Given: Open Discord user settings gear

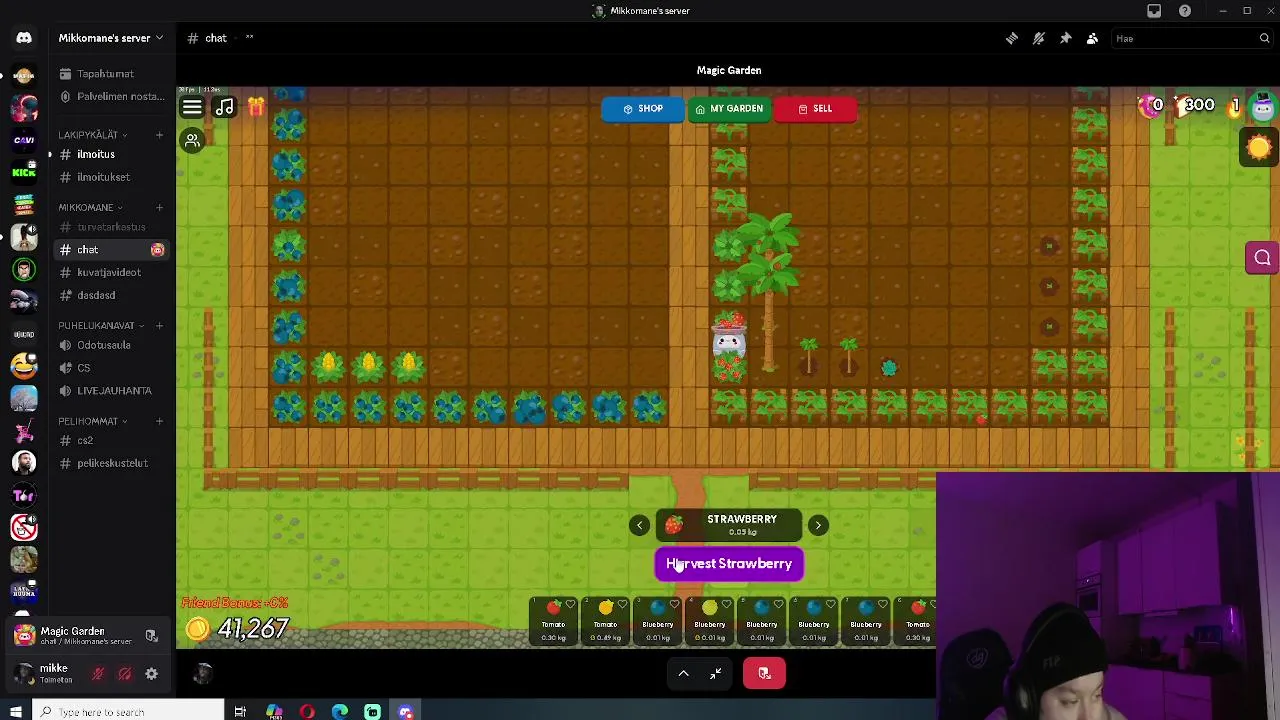Looking at the screenshot, I should tap(152, 674).
